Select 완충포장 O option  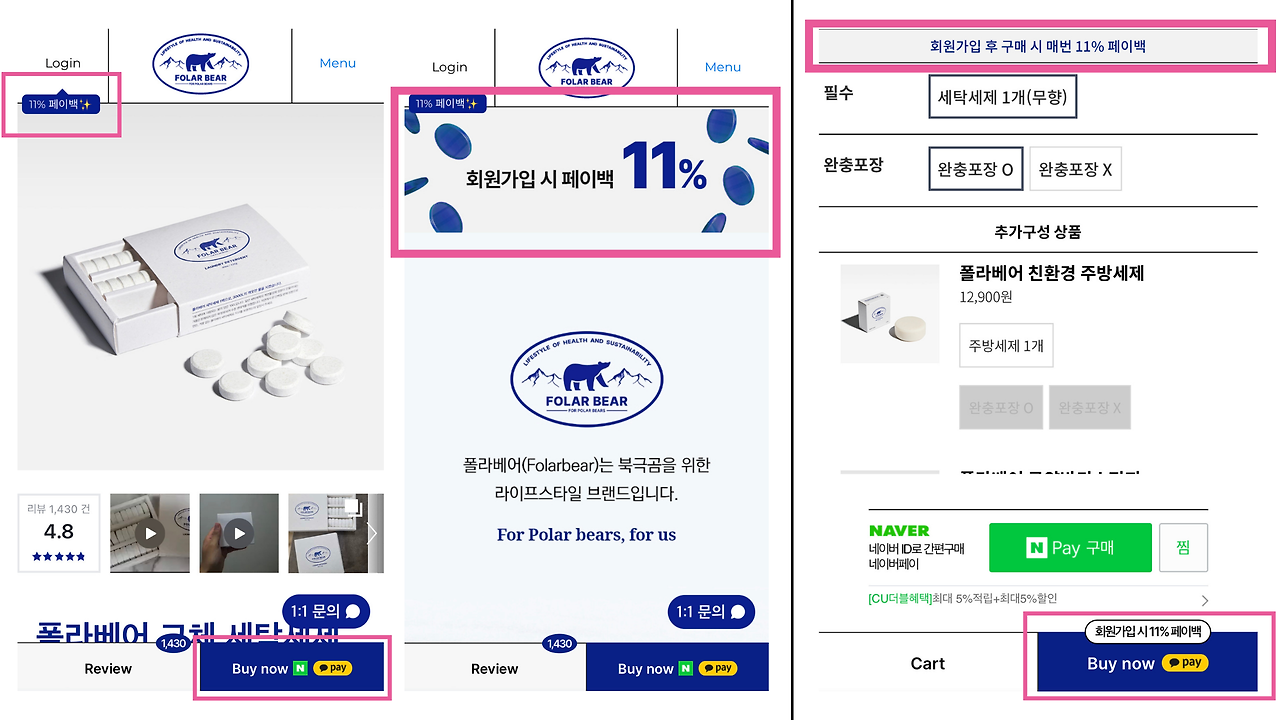point(975,169)
